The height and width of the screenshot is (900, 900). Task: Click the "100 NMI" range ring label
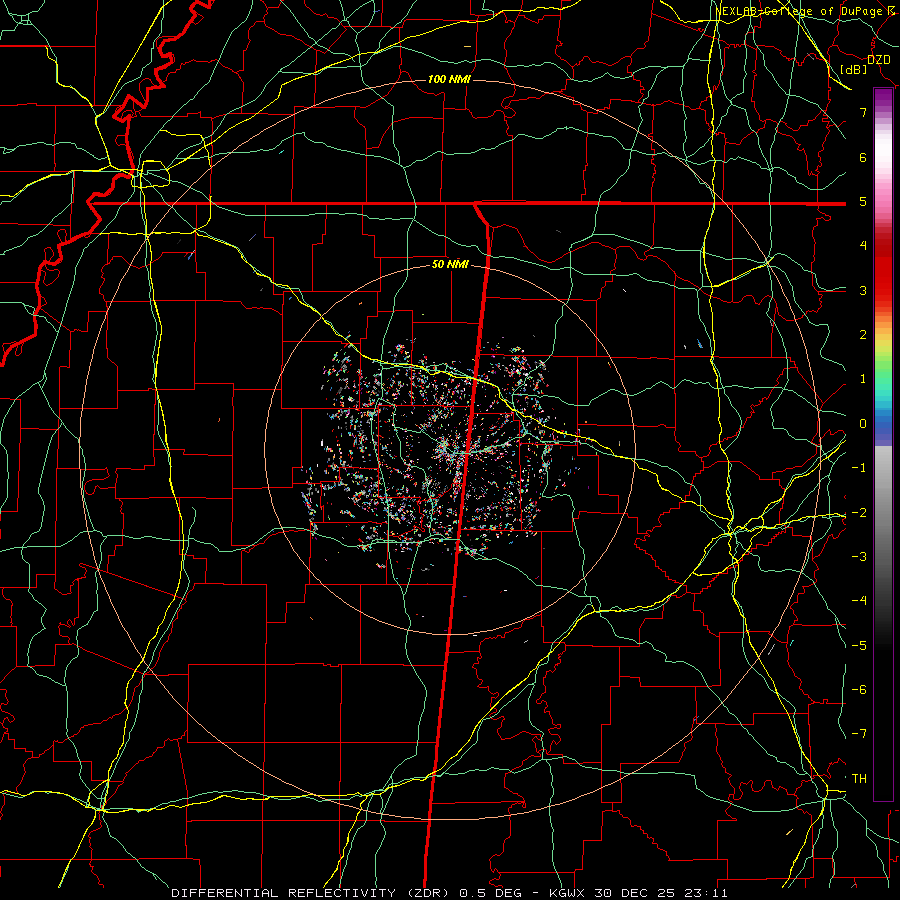(449, 79)
